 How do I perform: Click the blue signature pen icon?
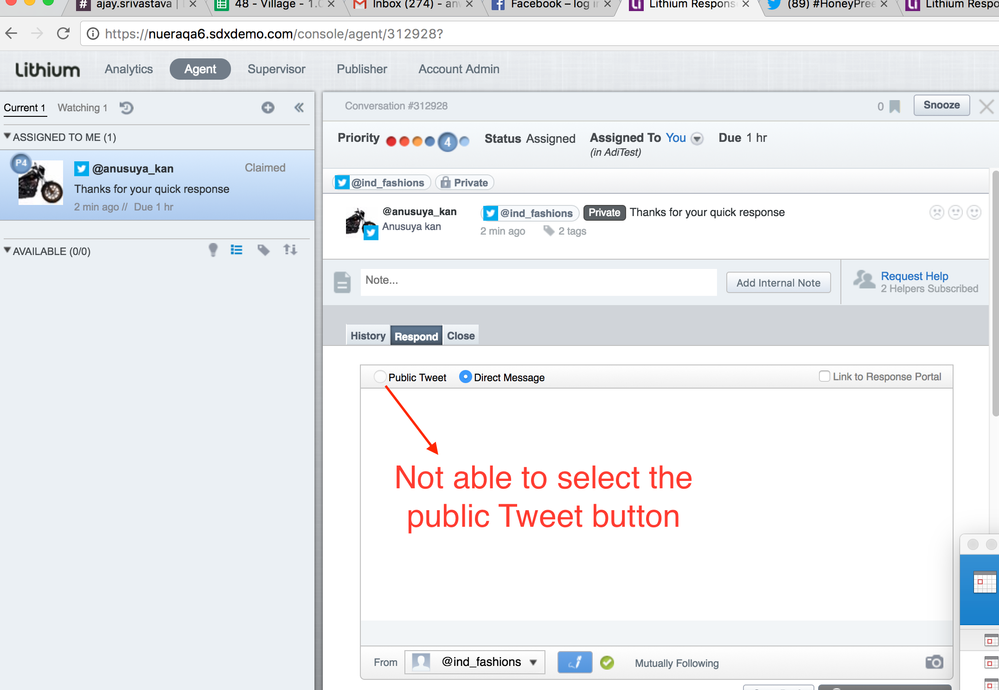point(575,663)
